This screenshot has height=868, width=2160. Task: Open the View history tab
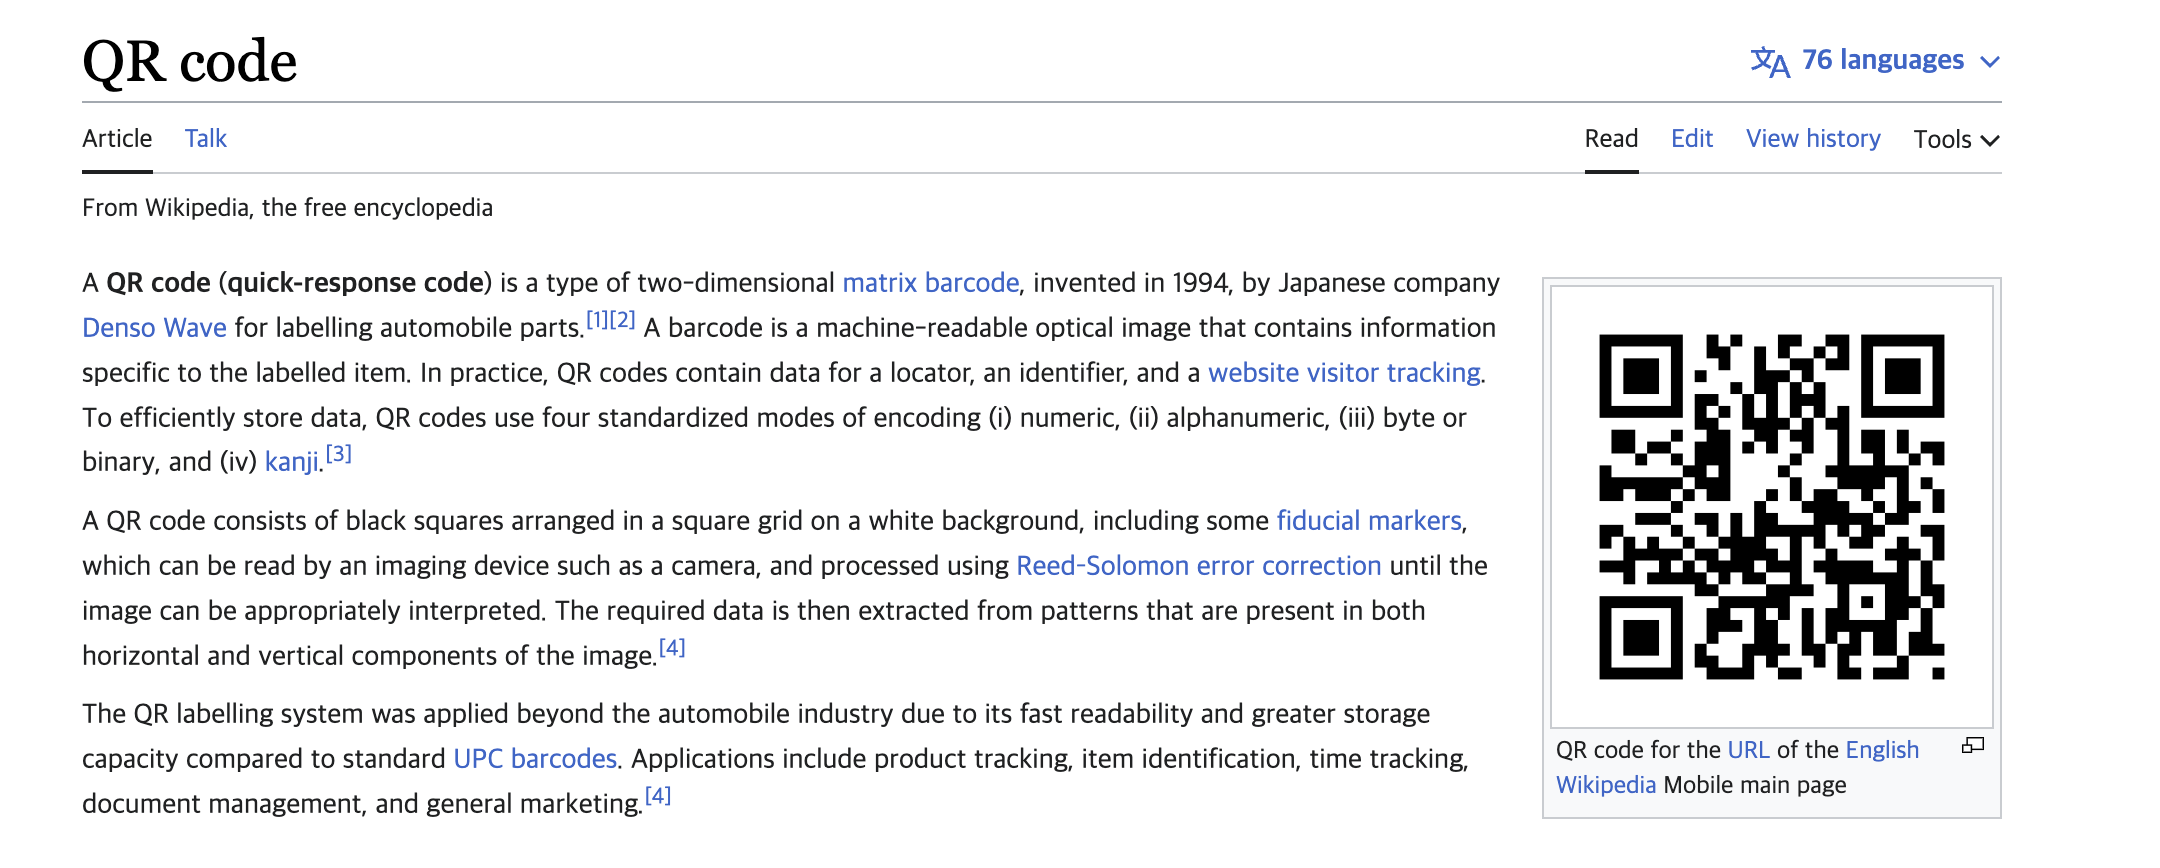click(x=1813, y=139)
